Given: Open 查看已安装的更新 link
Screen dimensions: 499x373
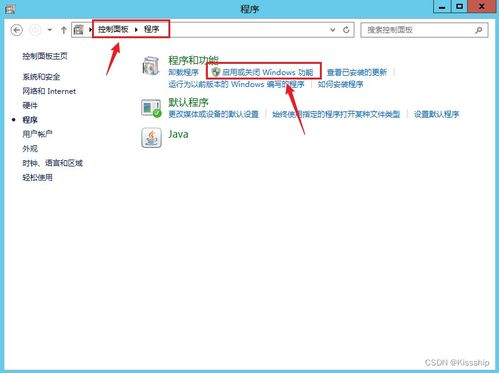Looking at the screenshot, I should pyautogui.click(x=357, y=72).
